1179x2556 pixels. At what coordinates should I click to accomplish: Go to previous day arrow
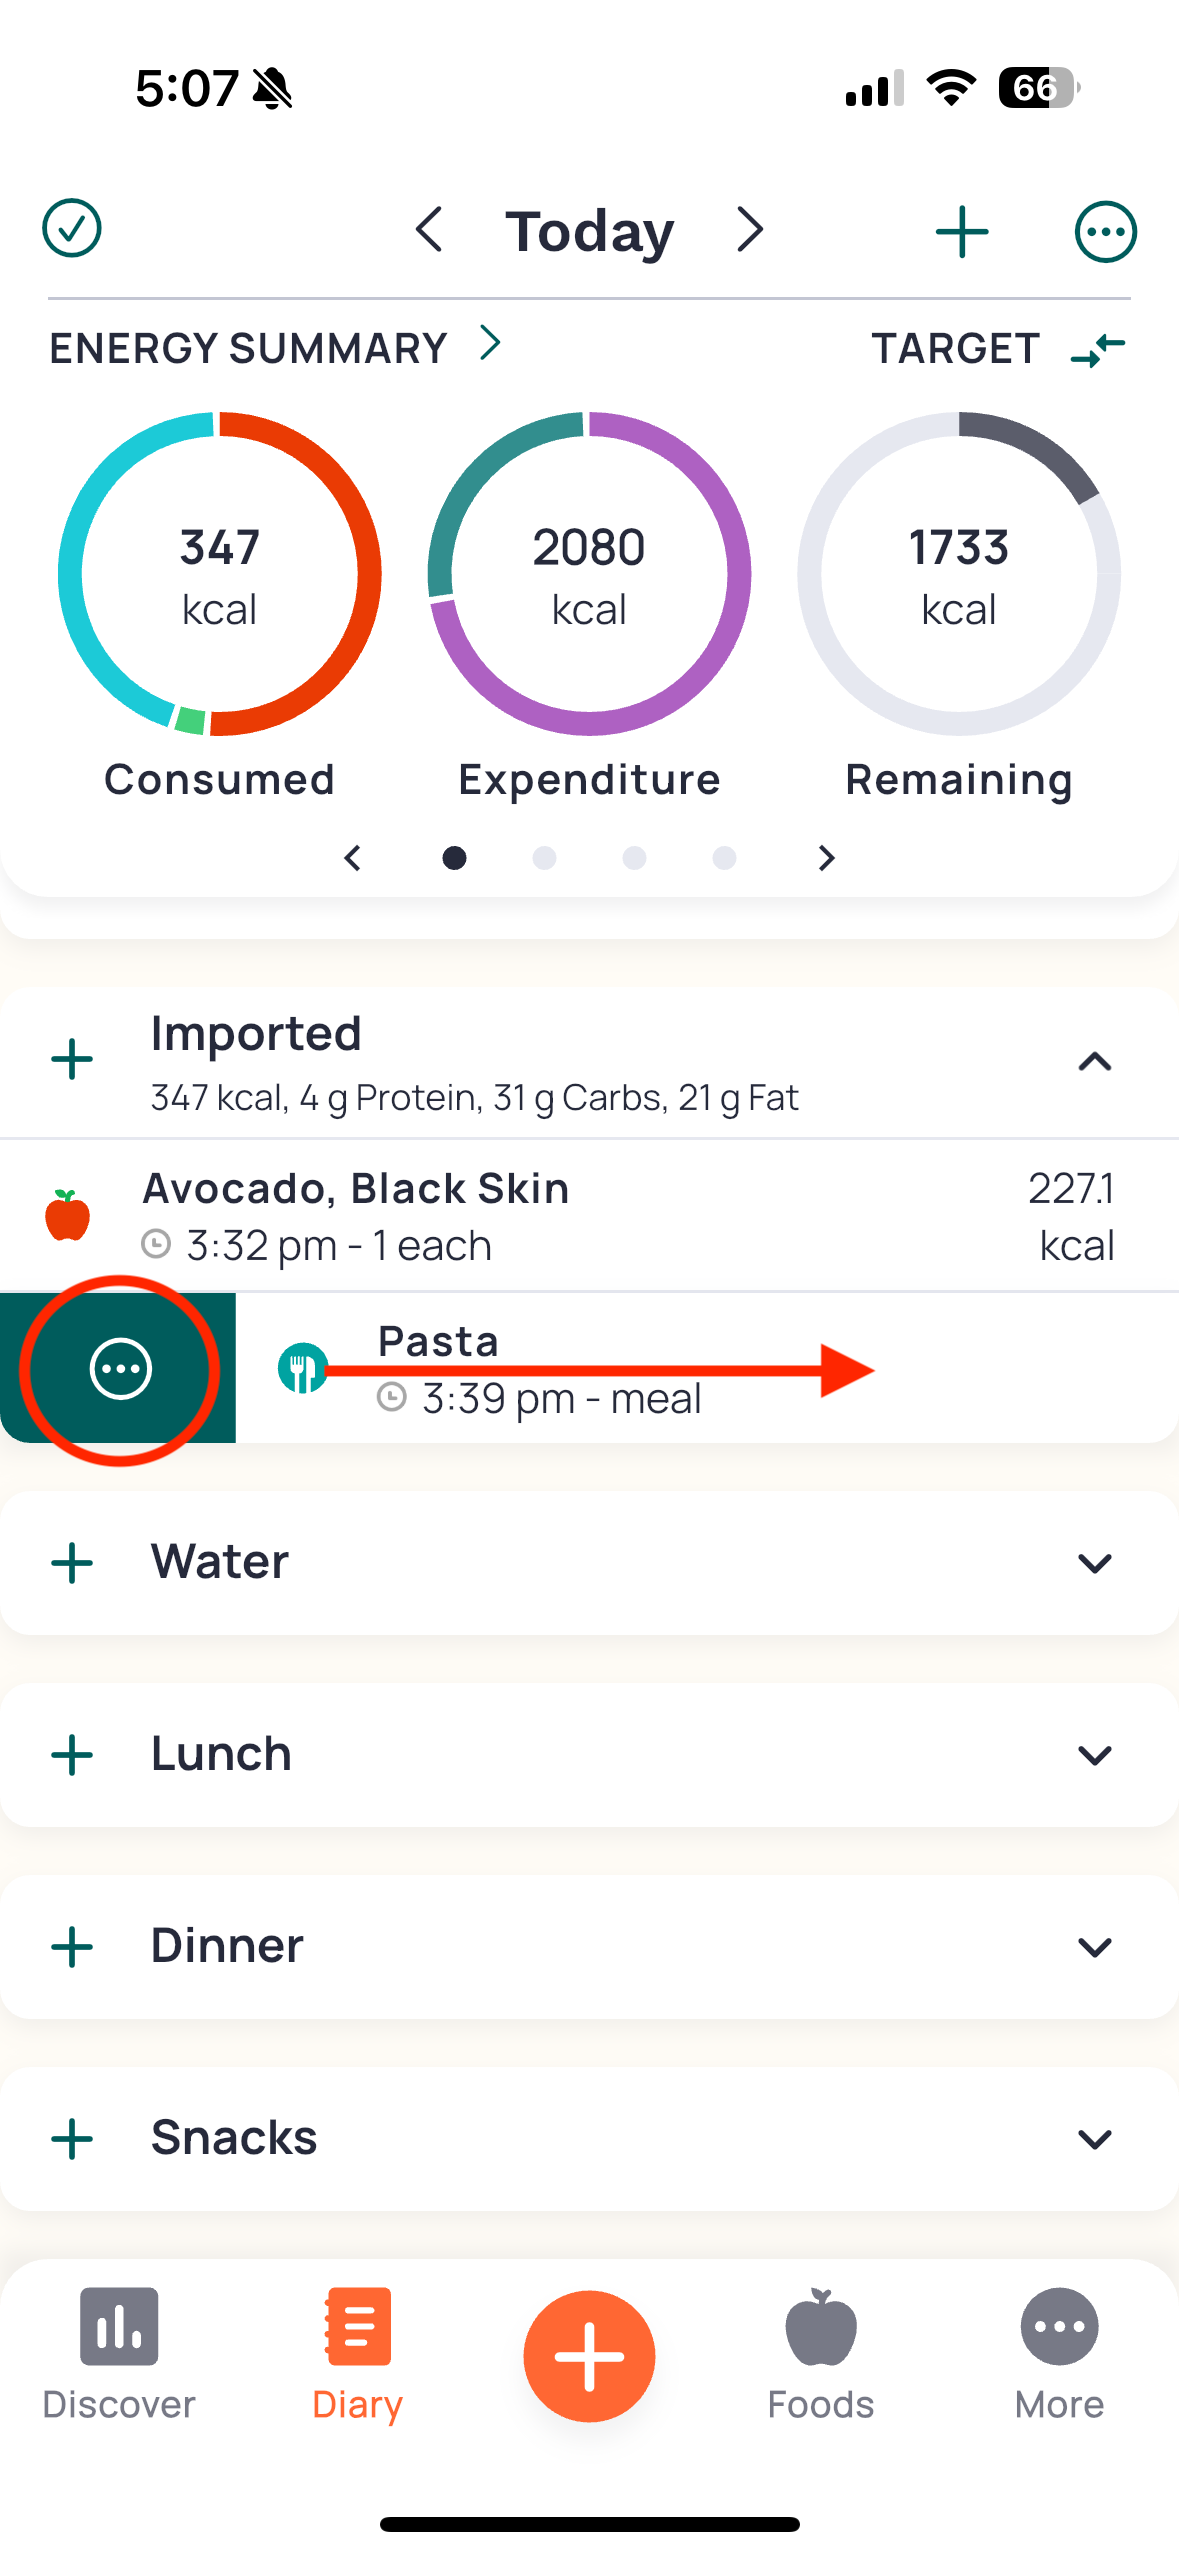pyautogui.click(x=429, y=230)
